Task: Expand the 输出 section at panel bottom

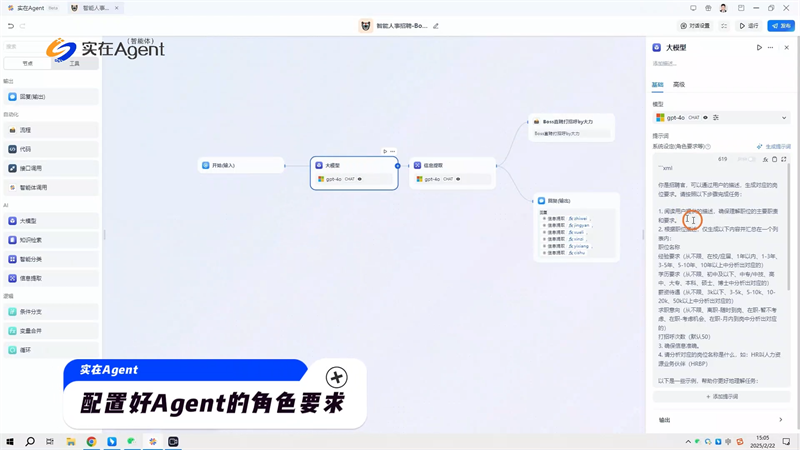Action: click(780, 420)
